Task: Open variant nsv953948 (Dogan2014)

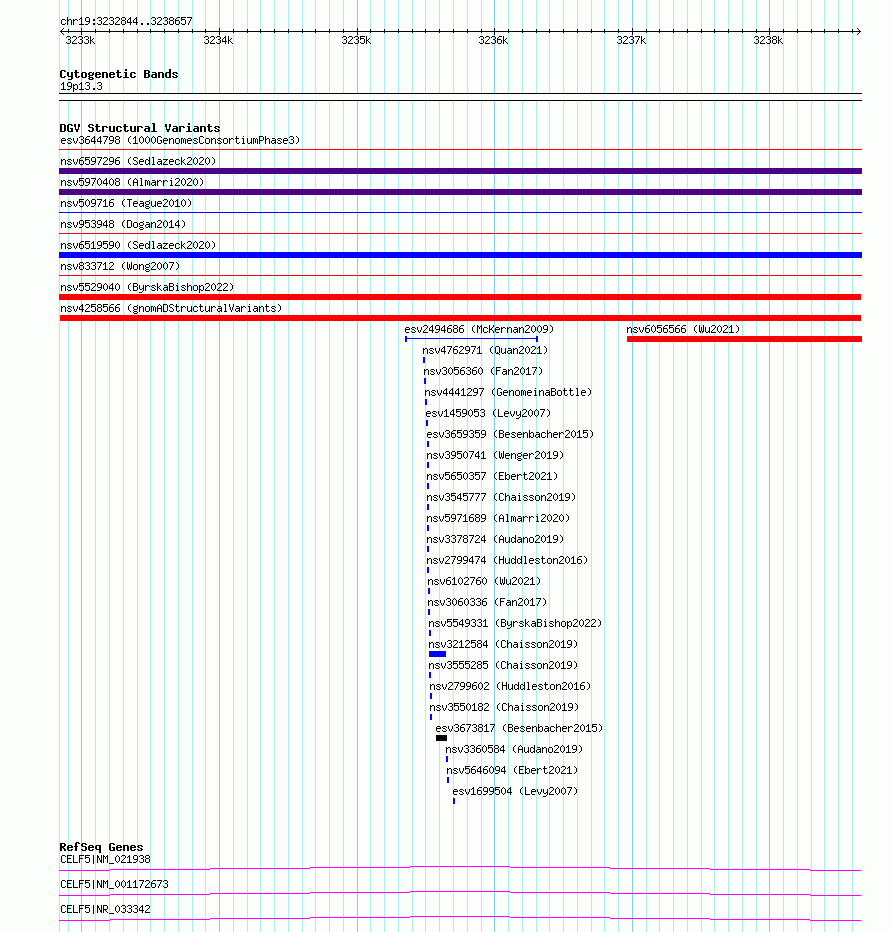Action: point(123,225)
